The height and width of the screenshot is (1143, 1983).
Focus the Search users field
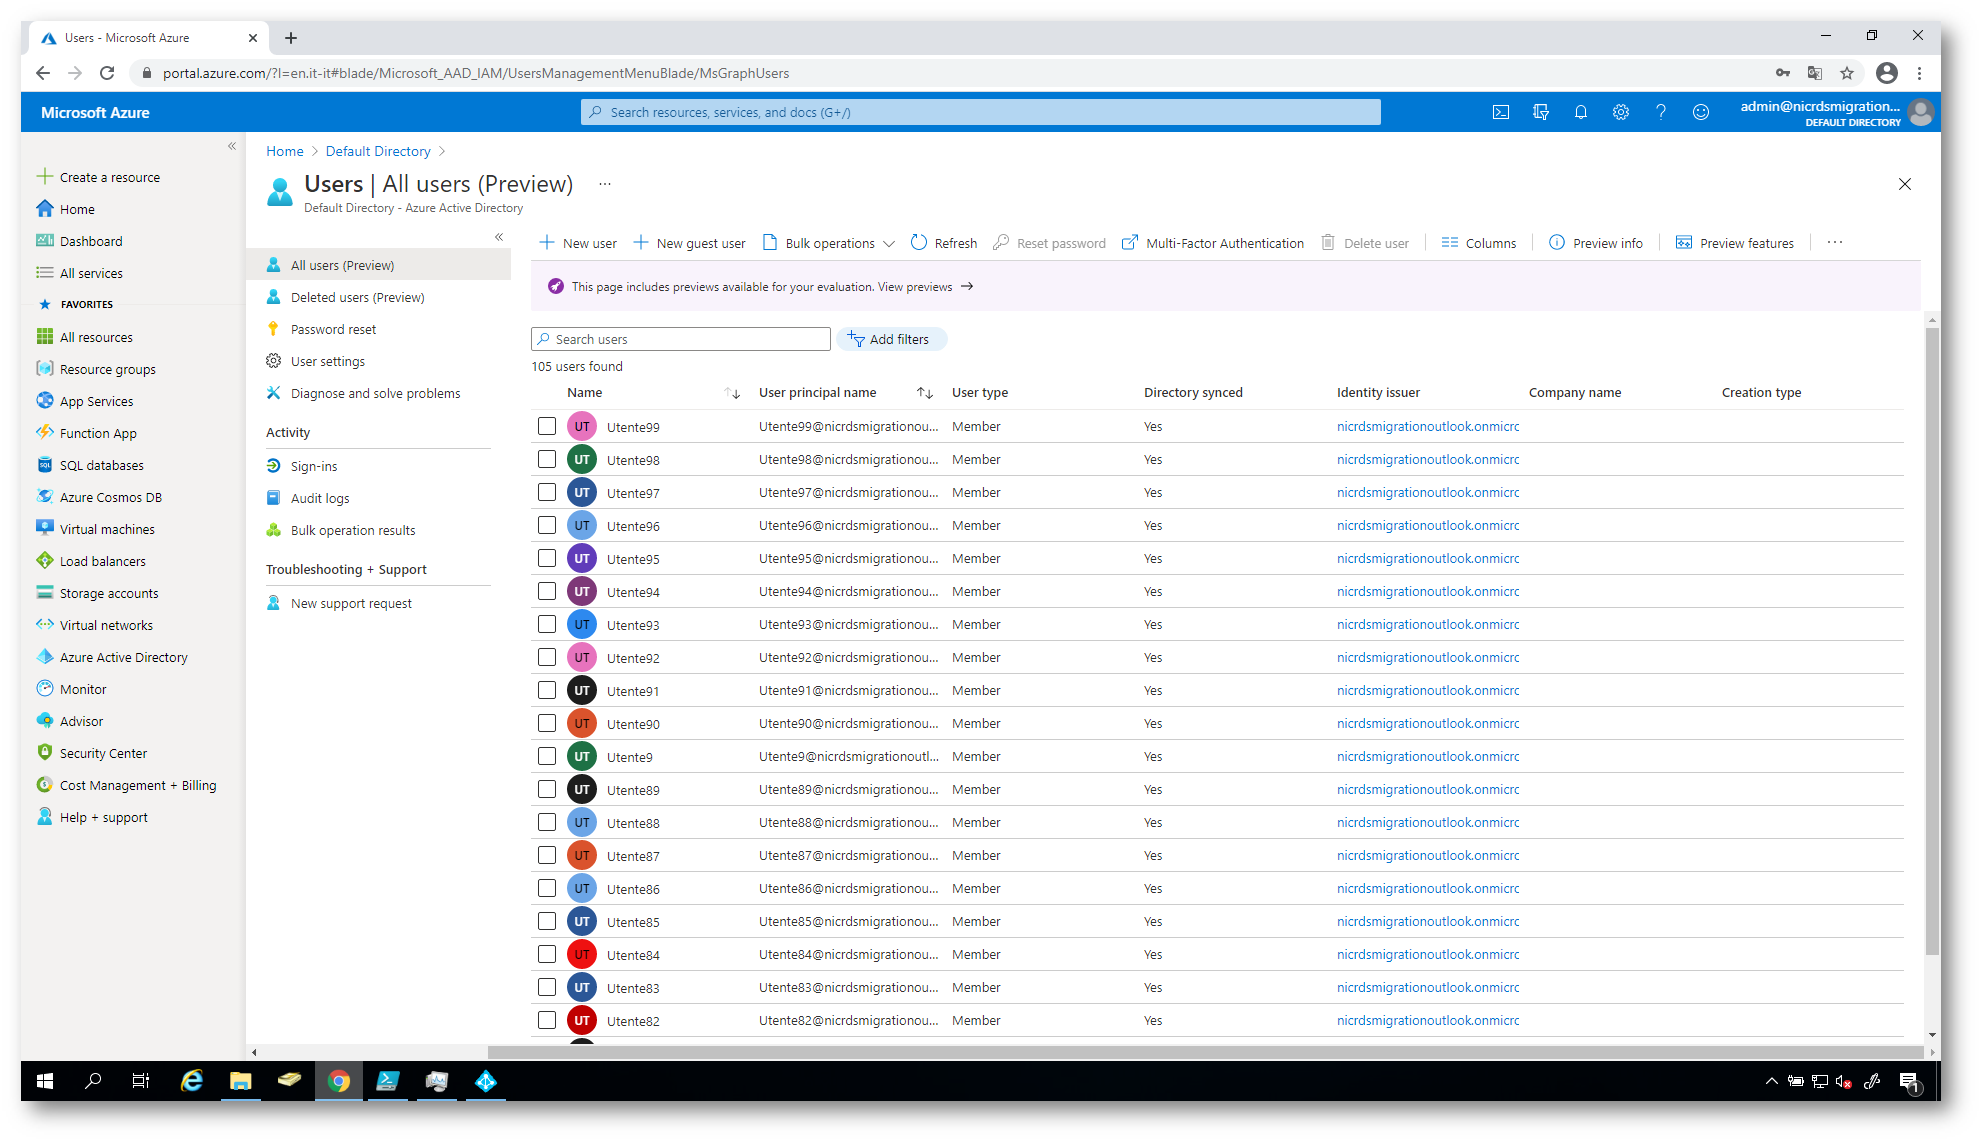click(681, 339)
